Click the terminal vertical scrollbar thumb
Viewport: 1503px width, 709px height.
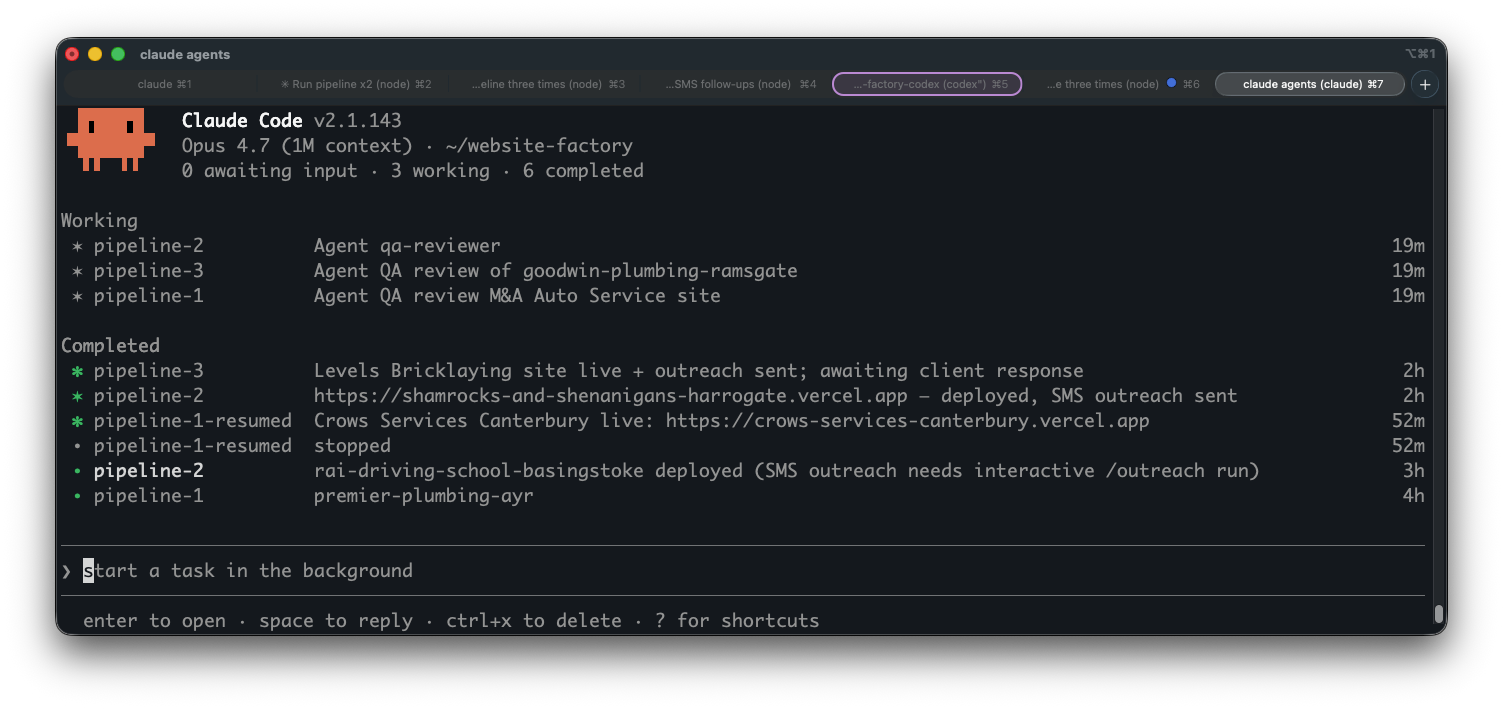tap(1439, 614)
